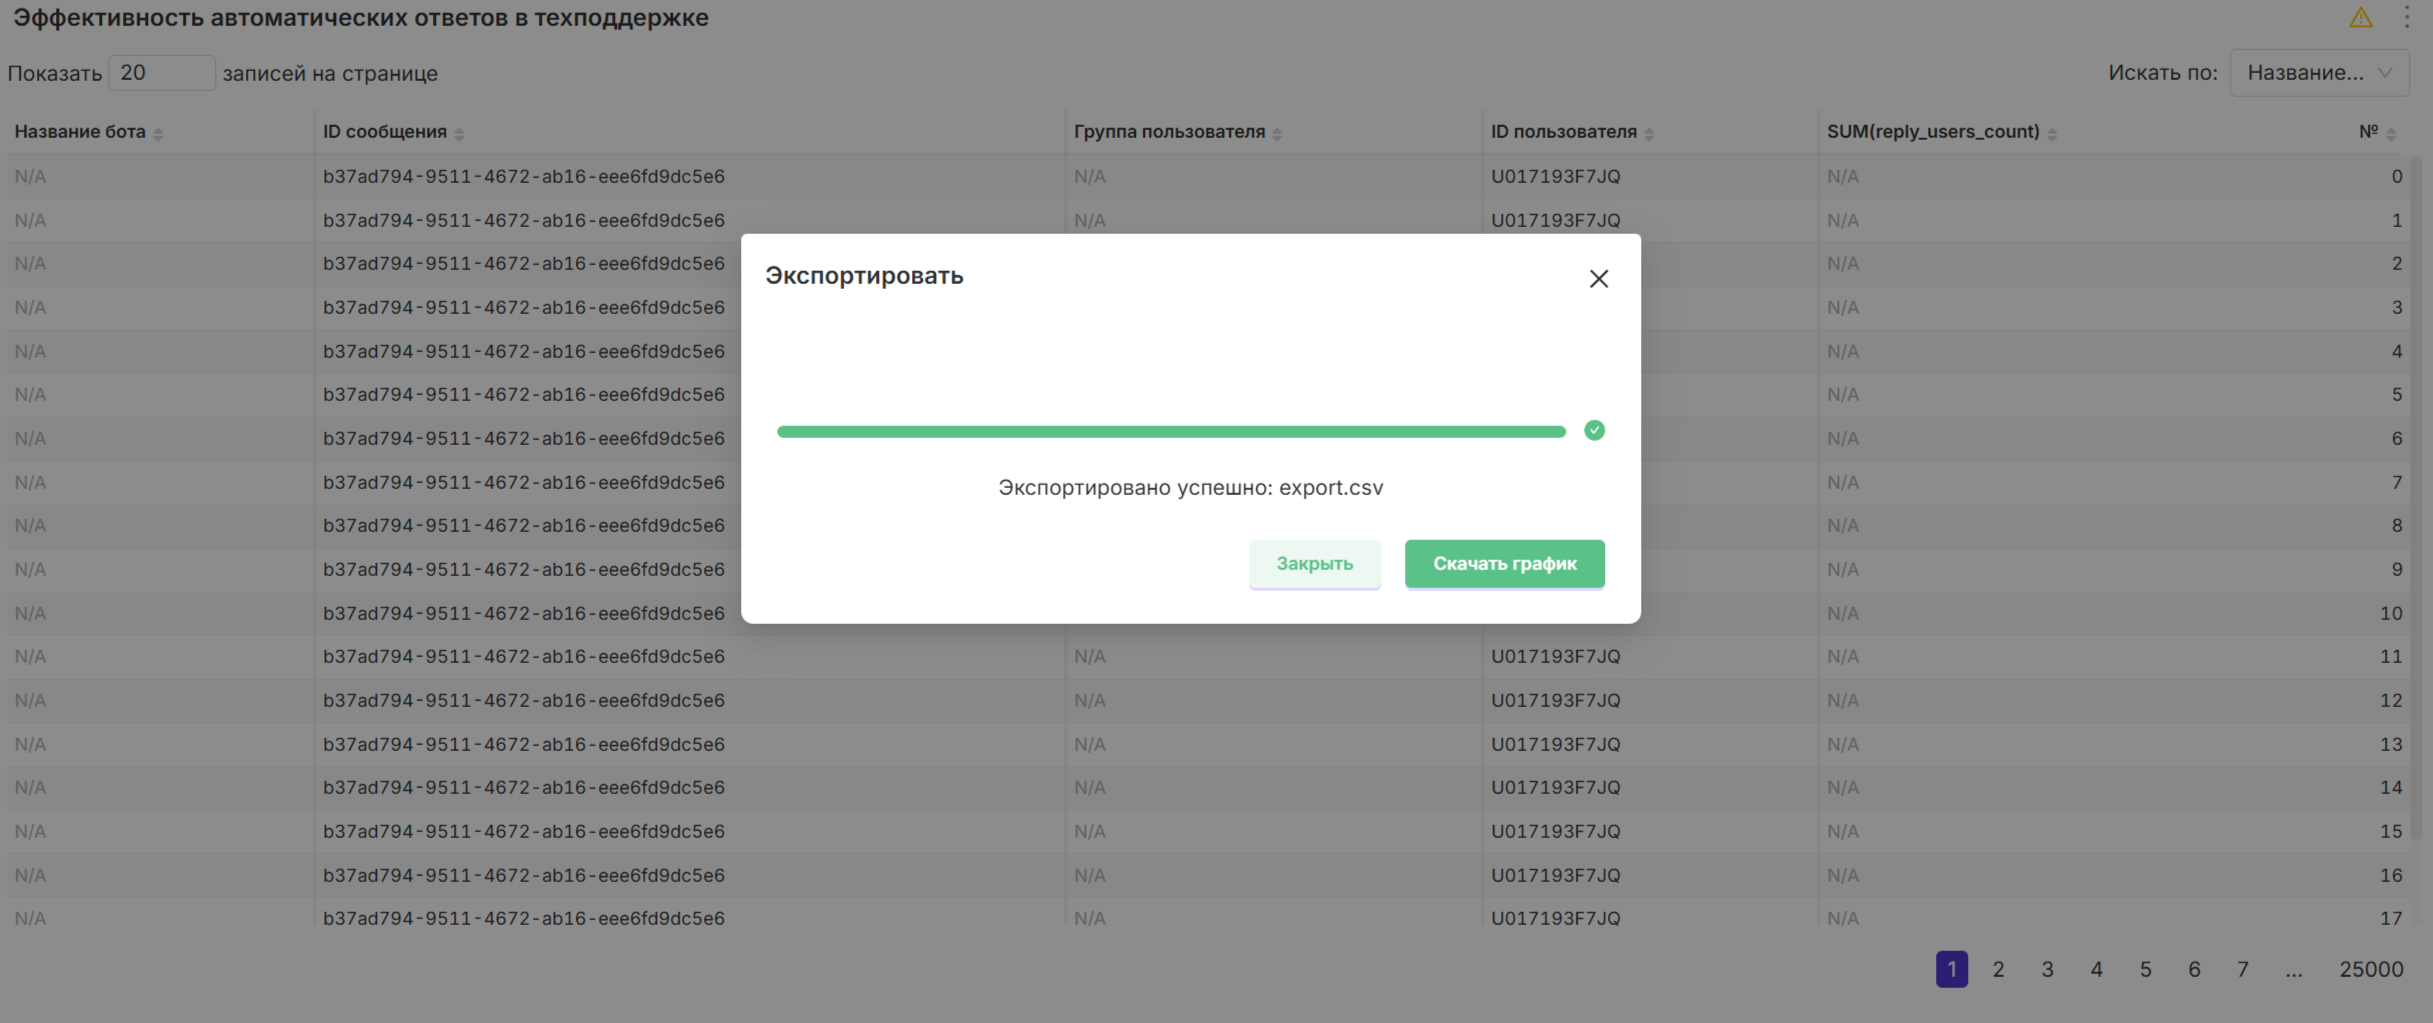The height and width of the screenshot is (1023, 2433).
Task: Sort by the Название бота column
Action: click(158, 133)
